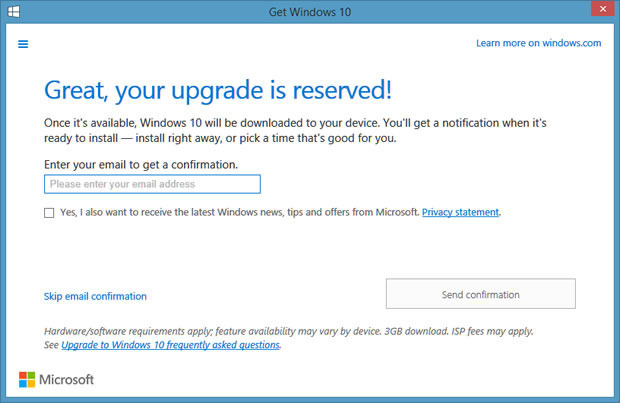This screenshot has width=620, height=403.
Task: Open the hamburger menu icon
Action: [23, 44]
